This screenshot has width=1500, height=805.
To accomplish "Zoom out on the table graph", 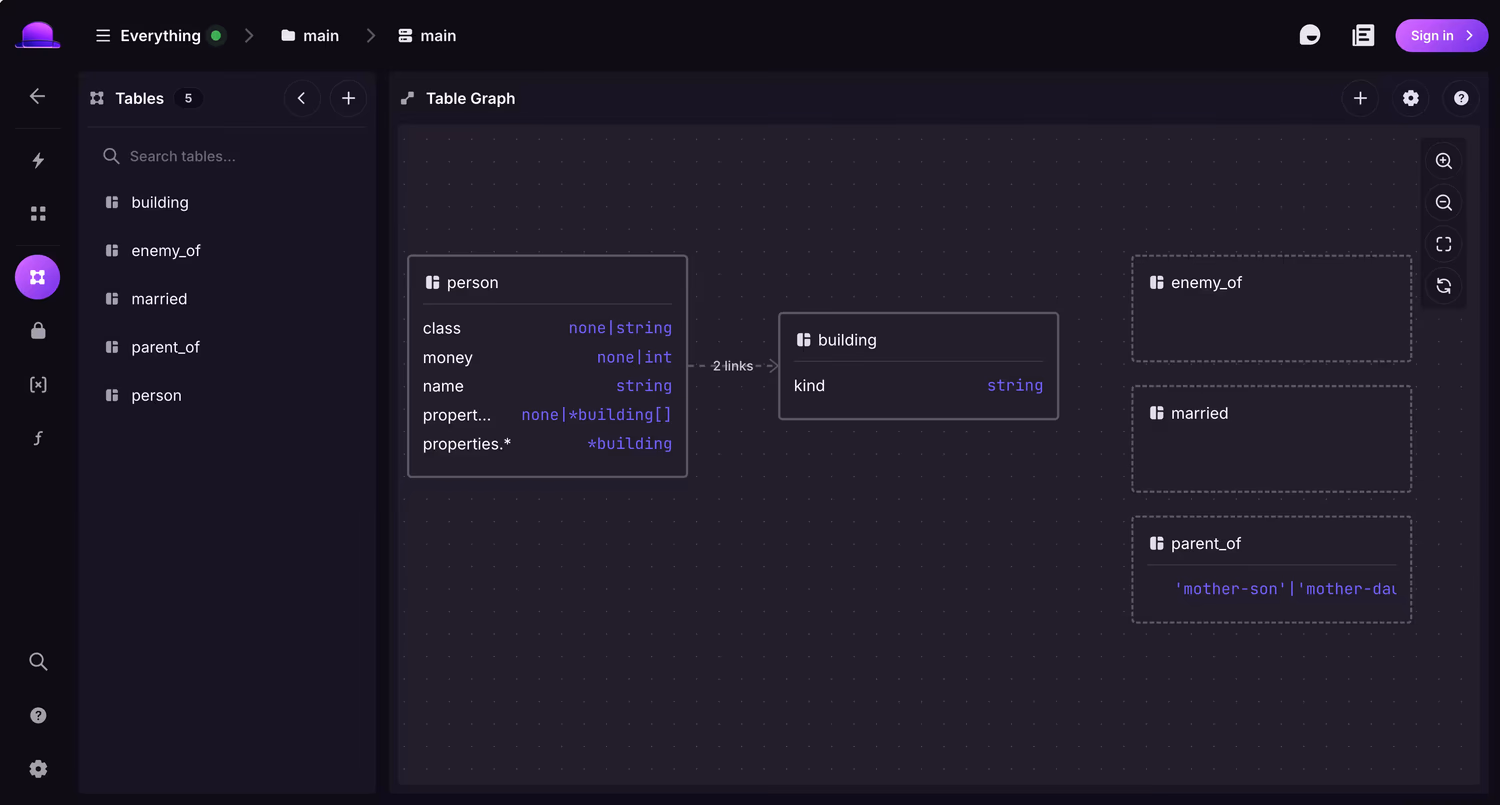I will (1443, 203).
